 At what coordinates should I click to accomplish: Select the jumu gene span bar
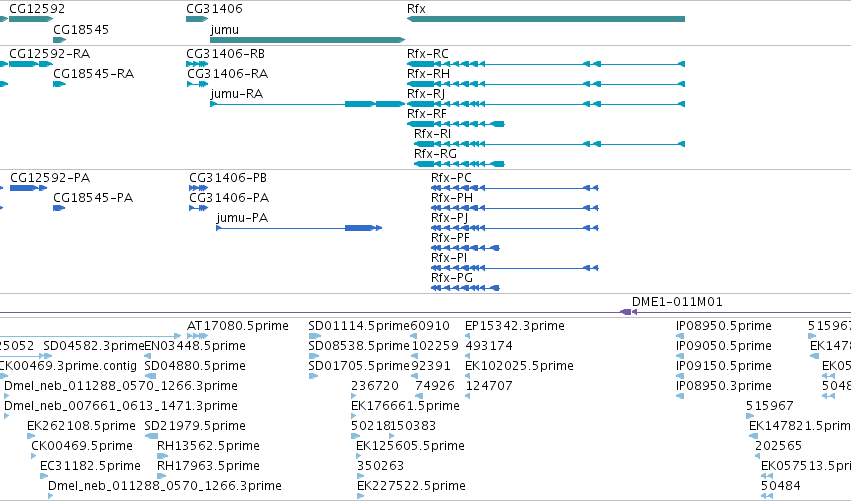pos(308,40)
